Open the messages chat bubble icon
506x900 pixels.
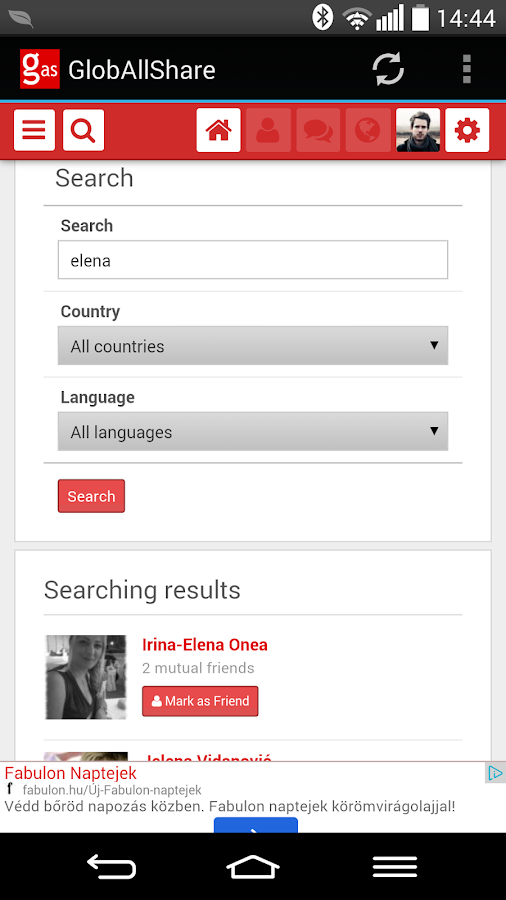pyautogui.click(x=318, y=130)
